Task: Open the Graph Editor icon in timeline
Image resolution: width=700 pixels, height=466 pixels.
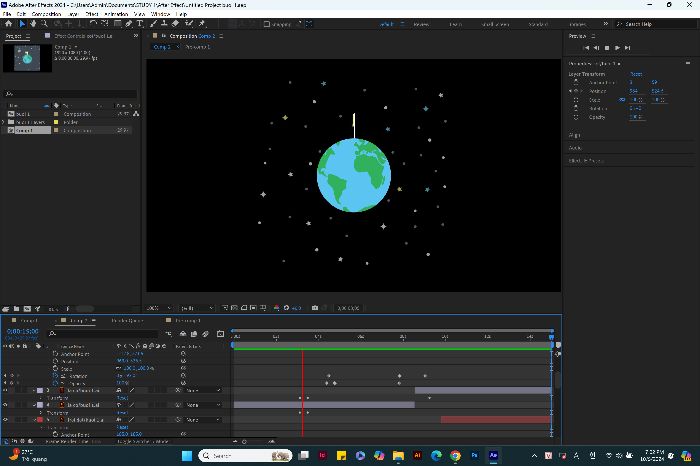Action: tap(221, 334)
